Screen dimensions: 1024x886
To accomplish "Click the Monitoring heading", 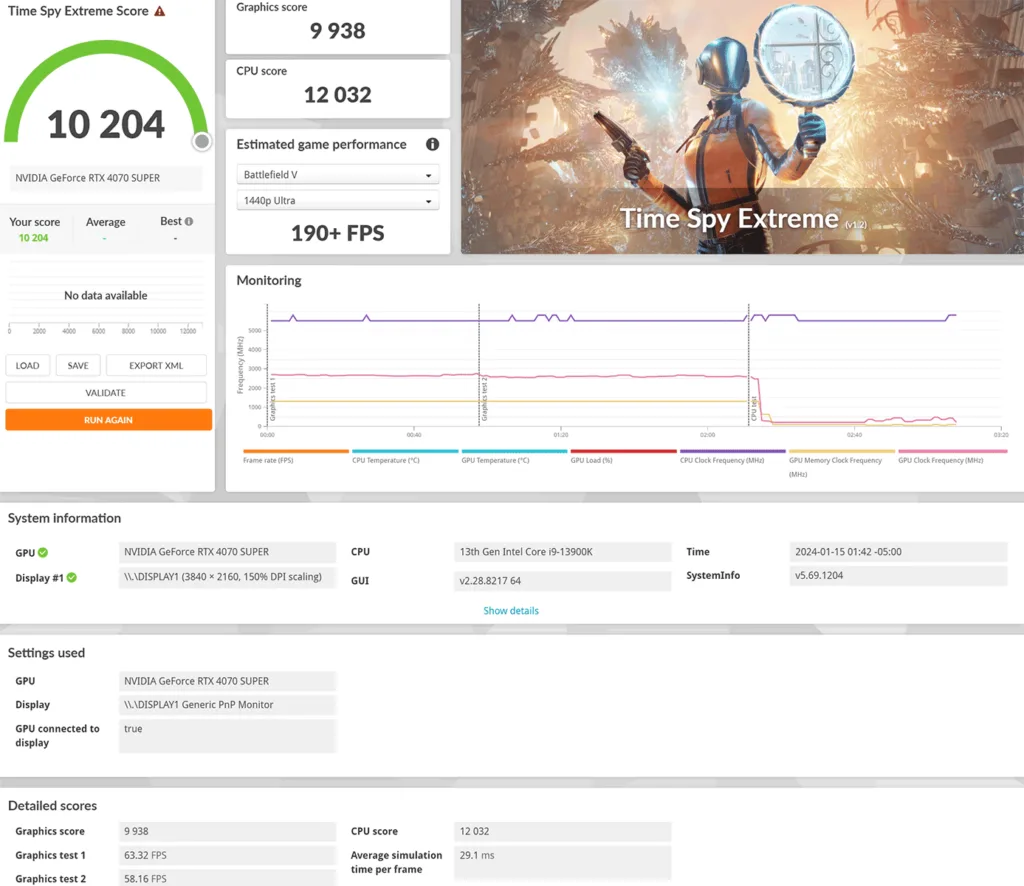I will click(x=269, y=280).
